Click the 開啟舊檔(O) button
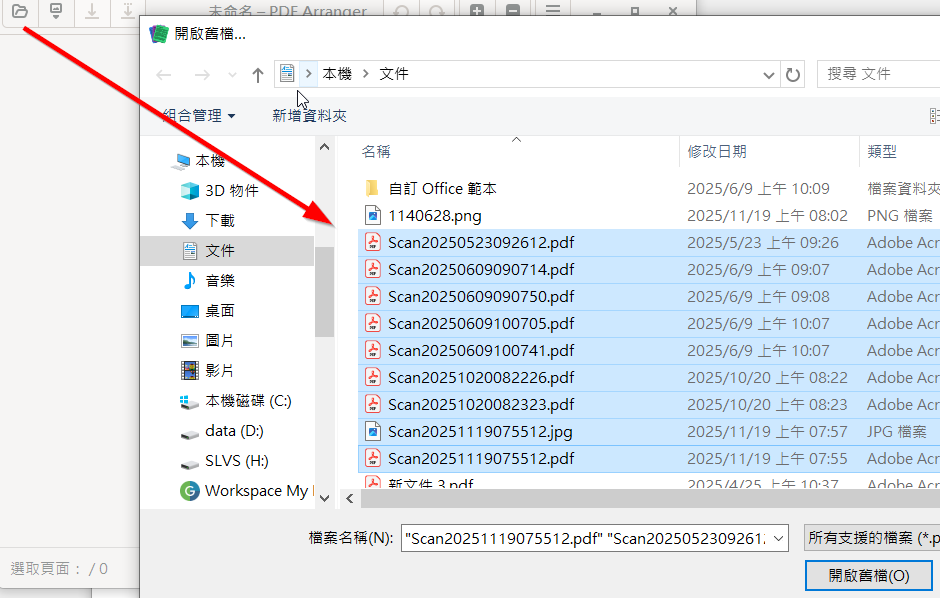The height and width of the screenshot is (598, 940). click(868, 576)
